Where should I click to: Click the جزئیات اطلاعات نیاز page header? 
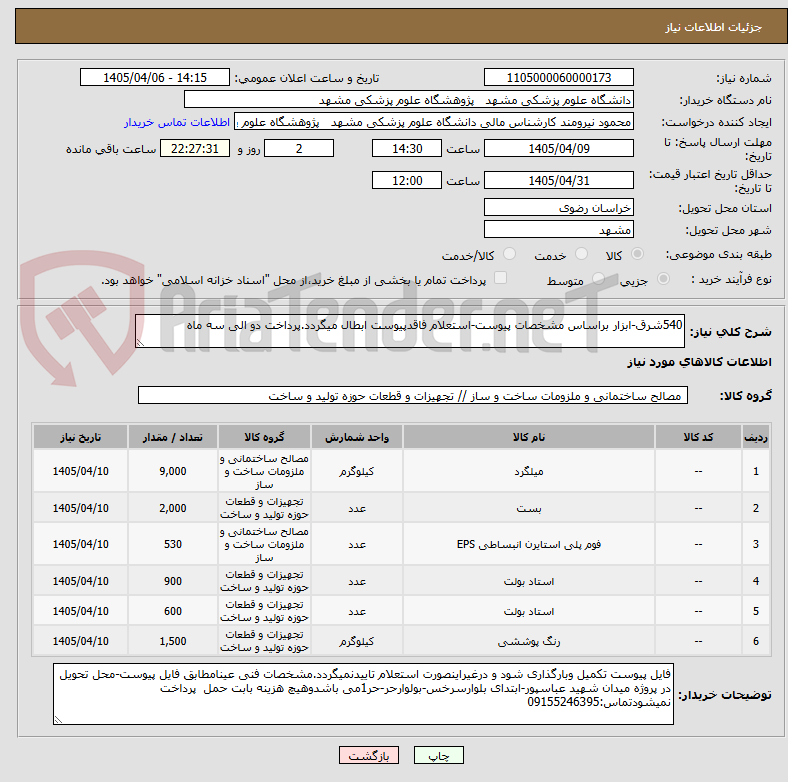(714, 27)
